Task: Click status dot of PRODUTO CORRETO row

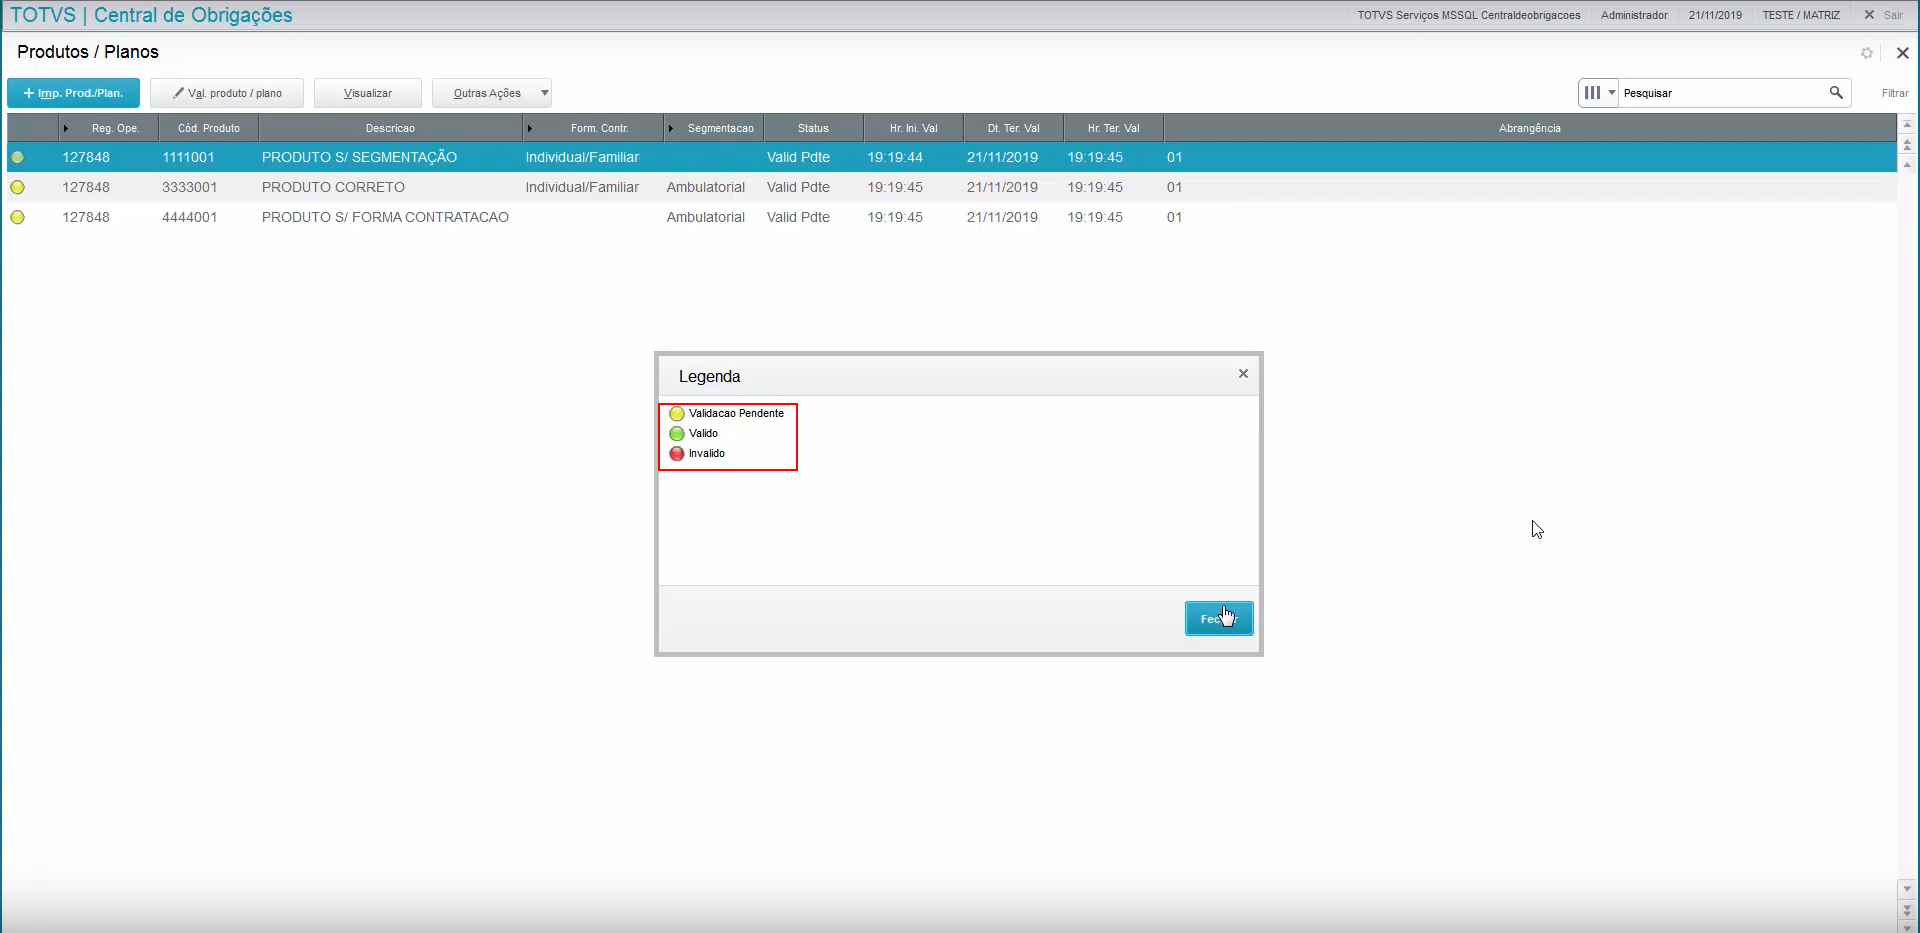Action: (x=17, y=187)
